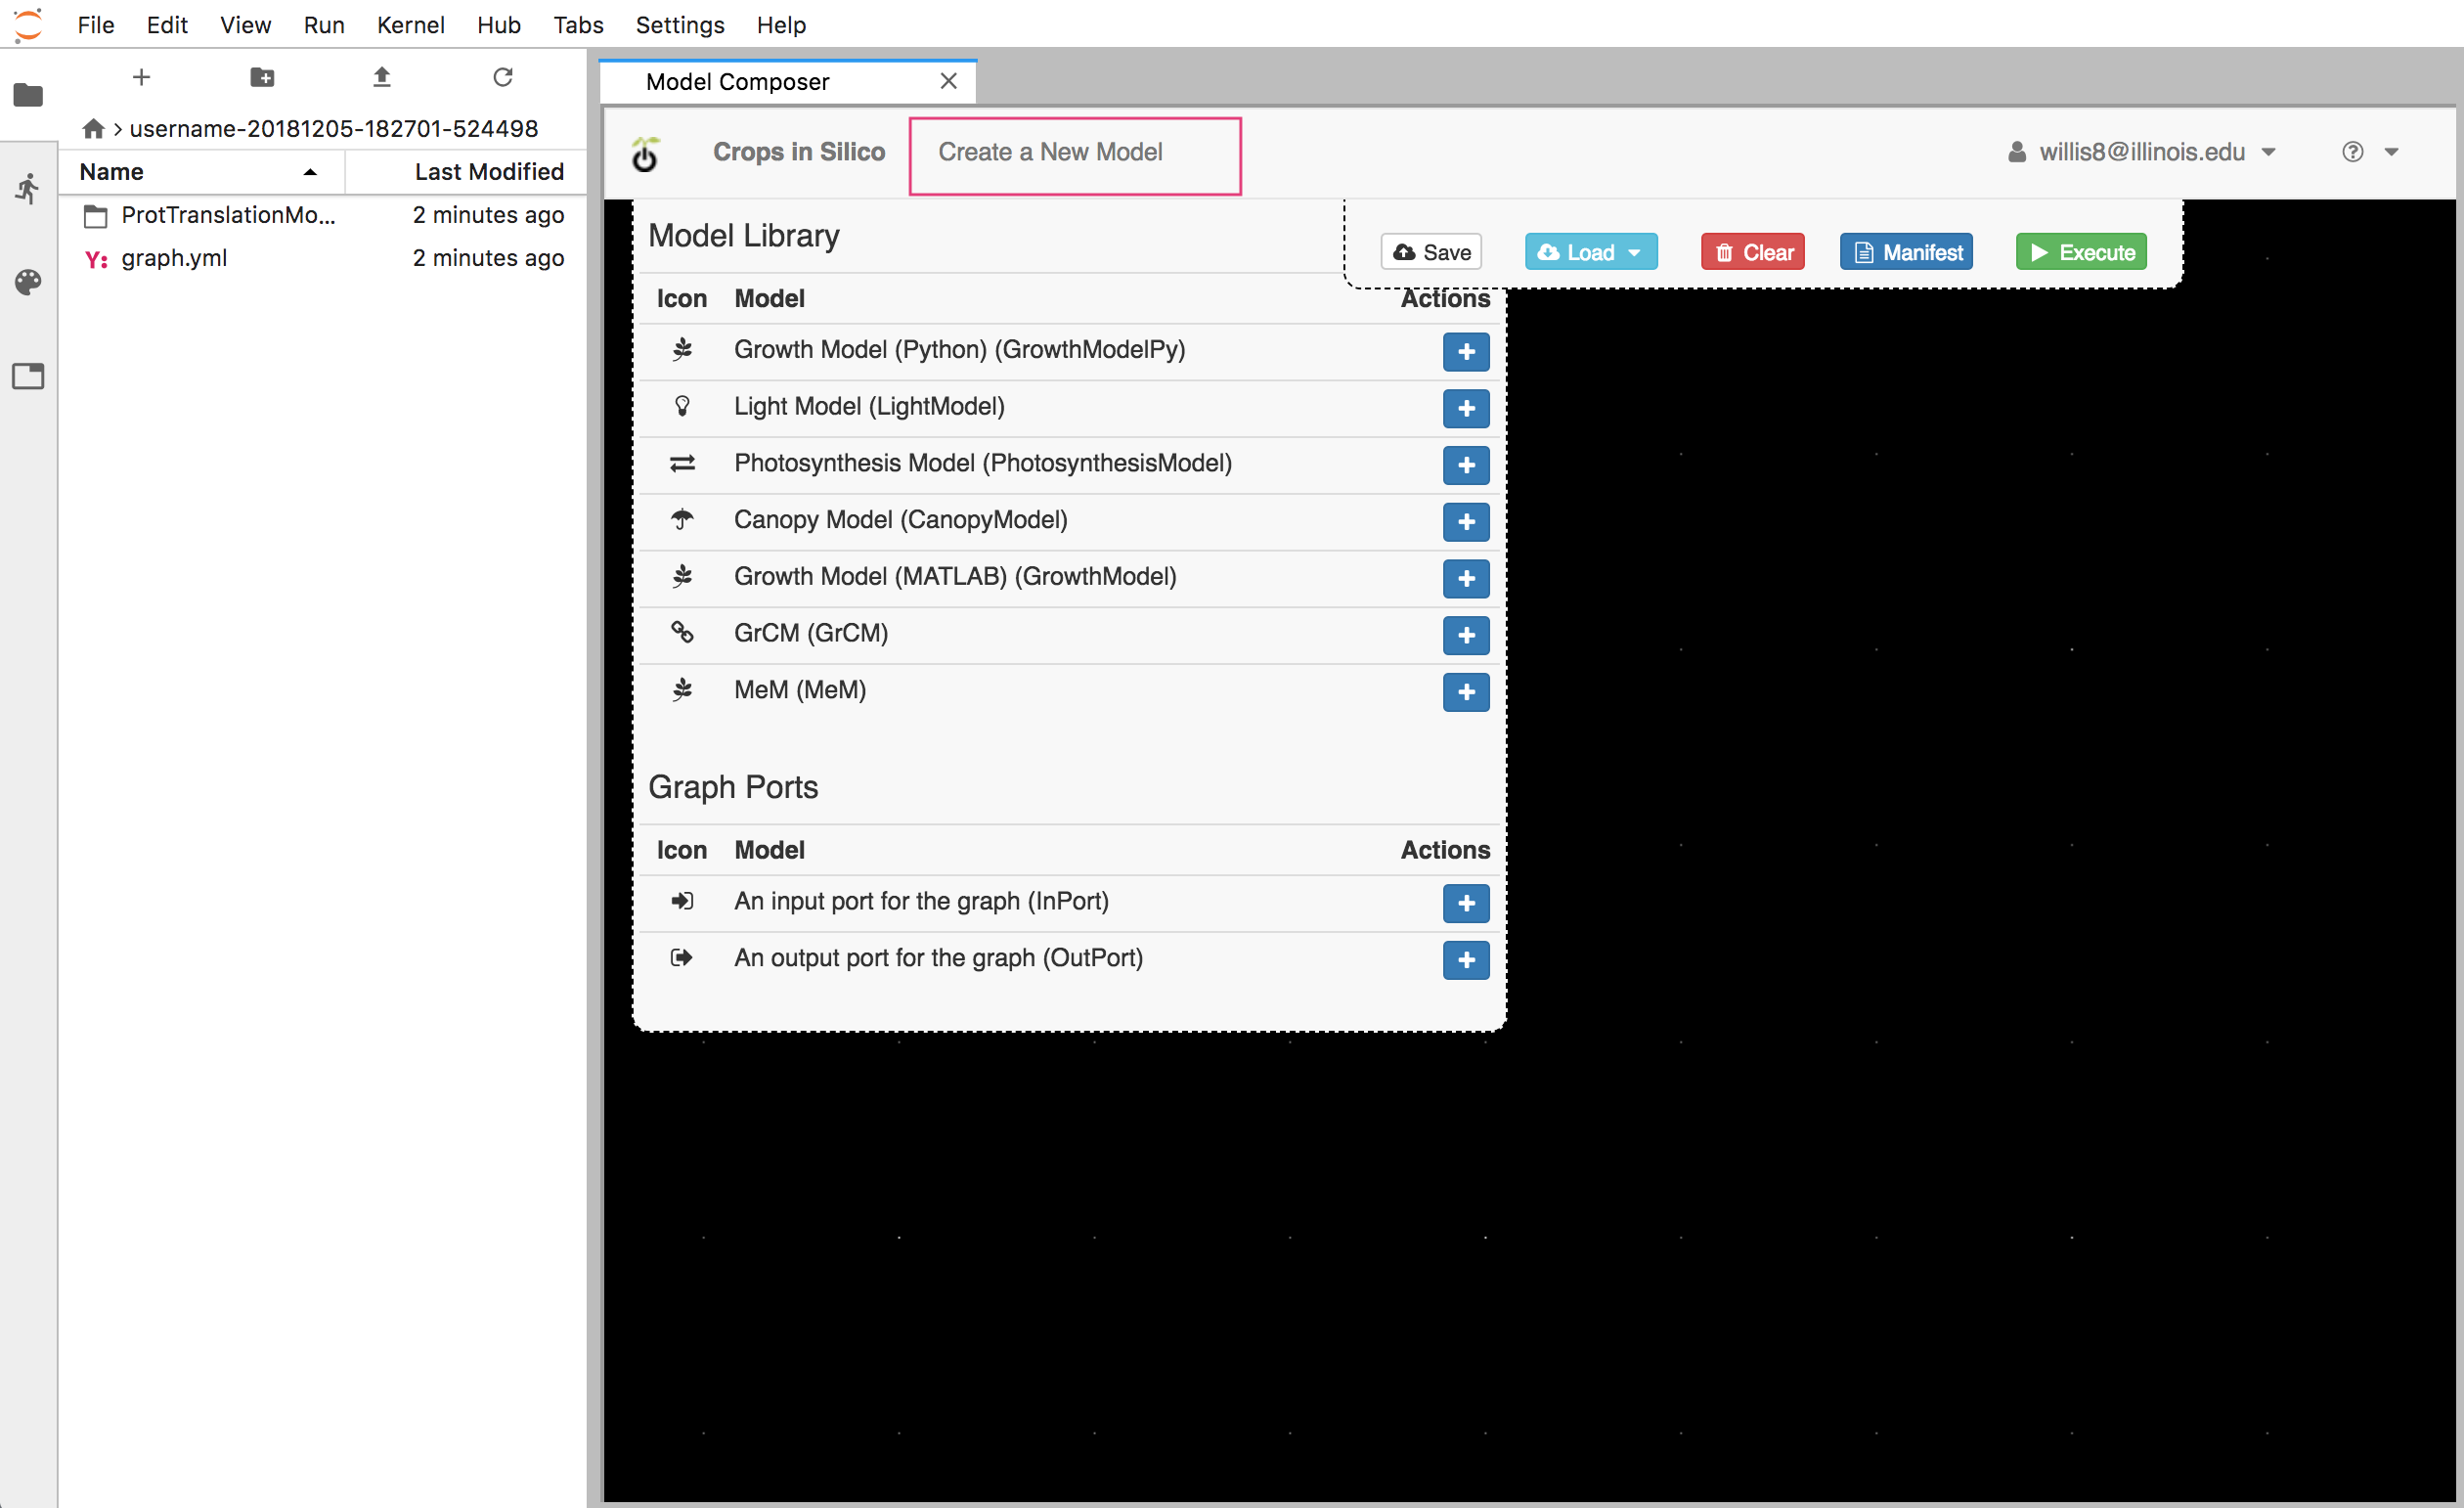Open the Tabs menu
The width and height of the screenshot is (2464, 1508).
click(578, 25)
